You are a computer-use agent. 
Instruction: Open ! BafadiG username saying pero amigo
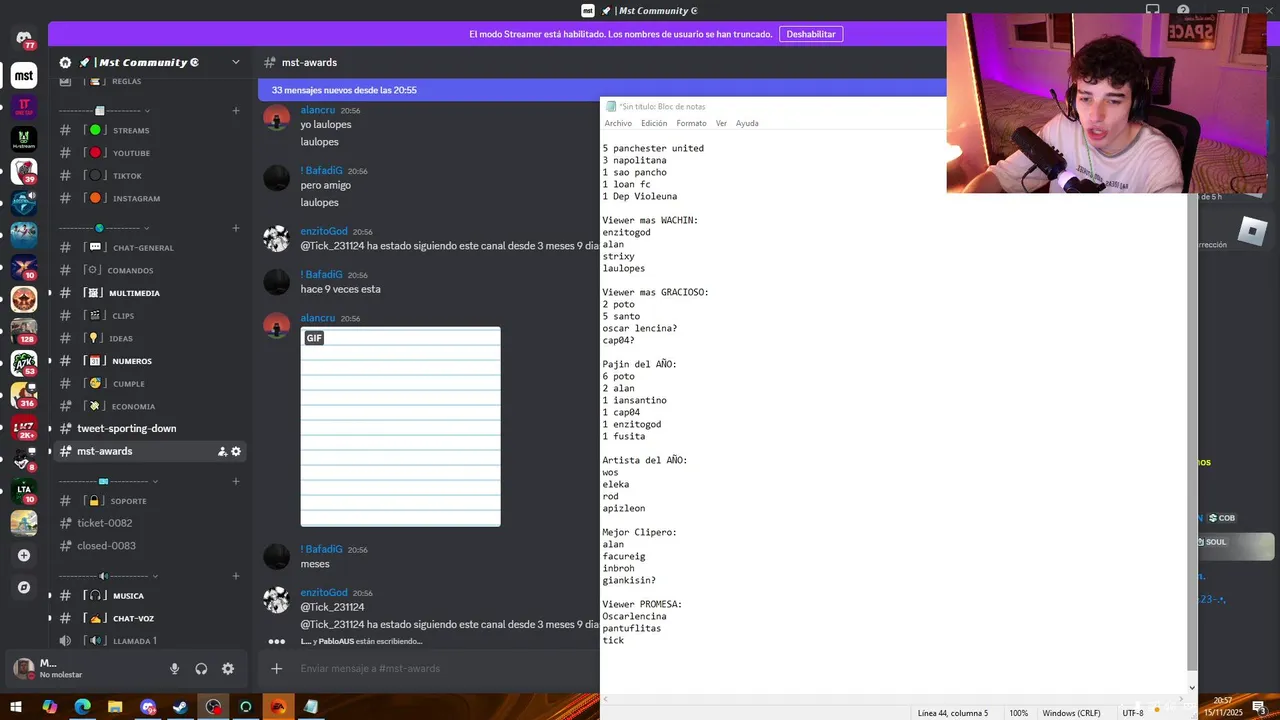click(321, 171)
